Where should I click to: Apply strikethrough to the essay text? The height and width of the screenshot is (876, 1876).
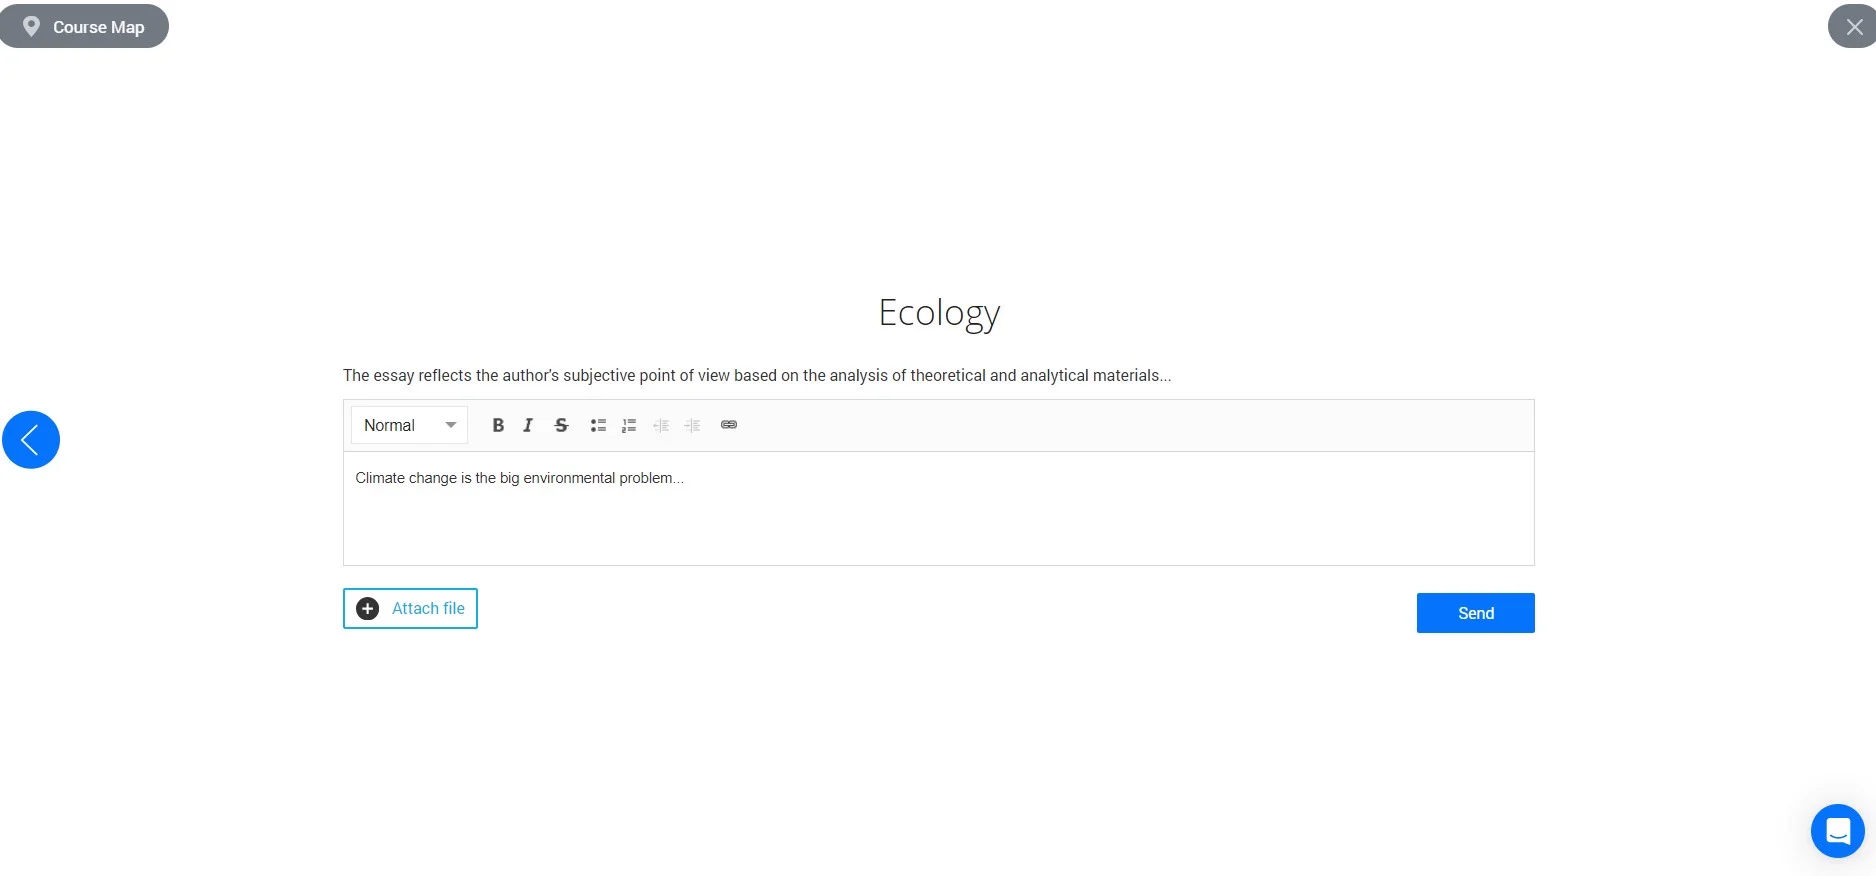(561, 425)
